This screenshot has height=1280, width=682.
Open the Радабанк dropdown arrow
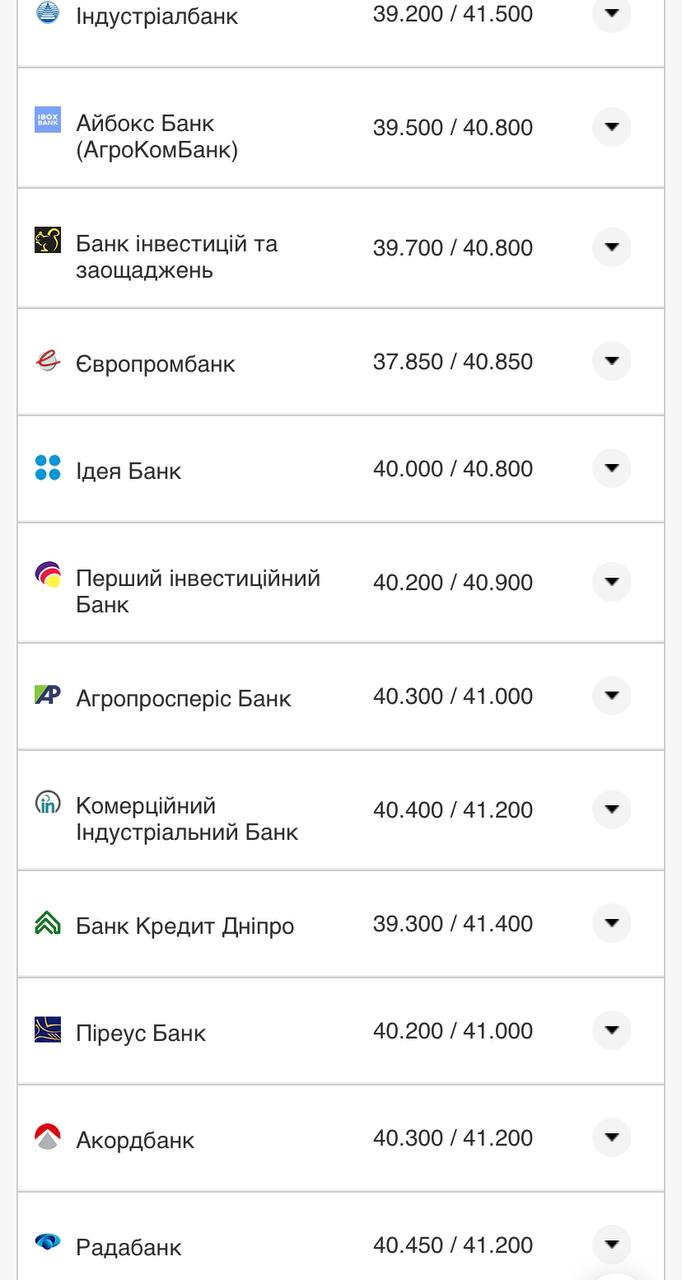point(611,1243)
